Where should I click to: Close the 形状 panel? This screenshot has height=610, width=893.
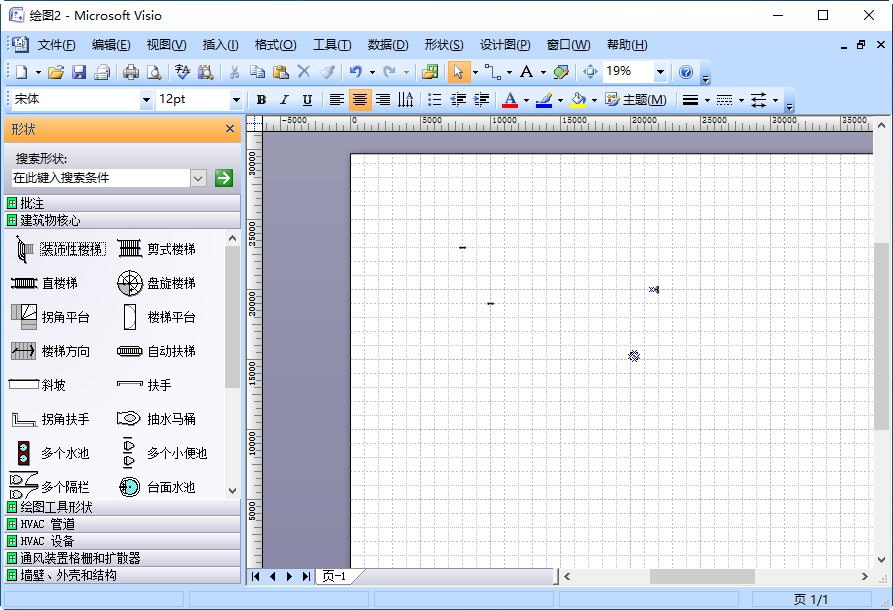coord(230,129)
